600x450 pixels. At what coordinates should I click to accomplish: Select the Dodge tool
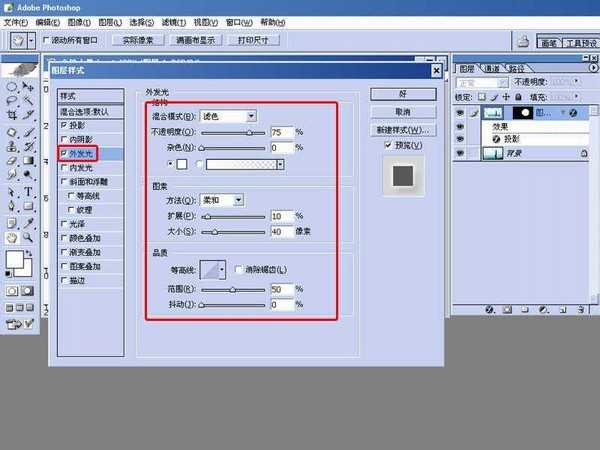28,174
